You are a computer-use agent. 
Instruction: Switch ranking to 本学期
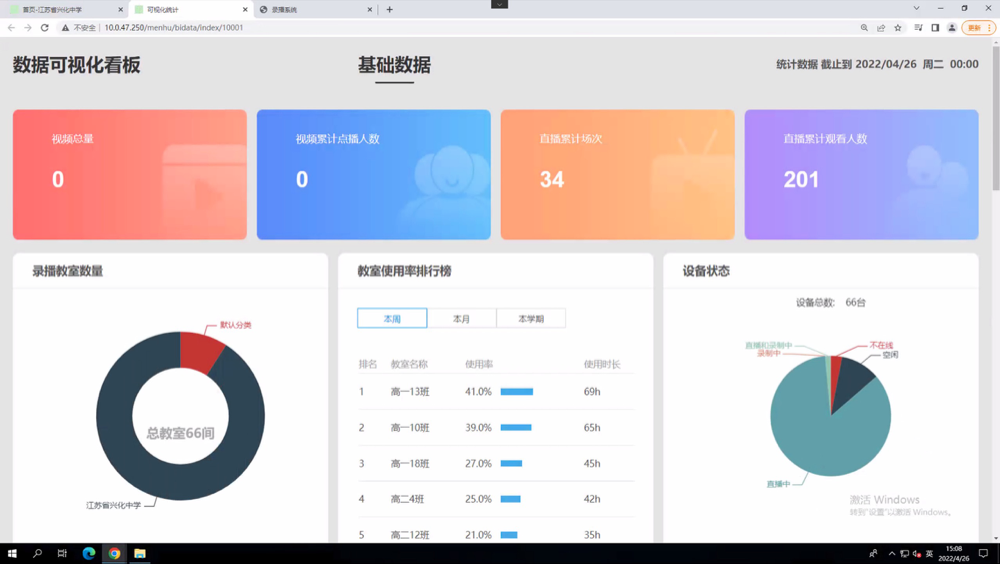click(x=531, y=319)
